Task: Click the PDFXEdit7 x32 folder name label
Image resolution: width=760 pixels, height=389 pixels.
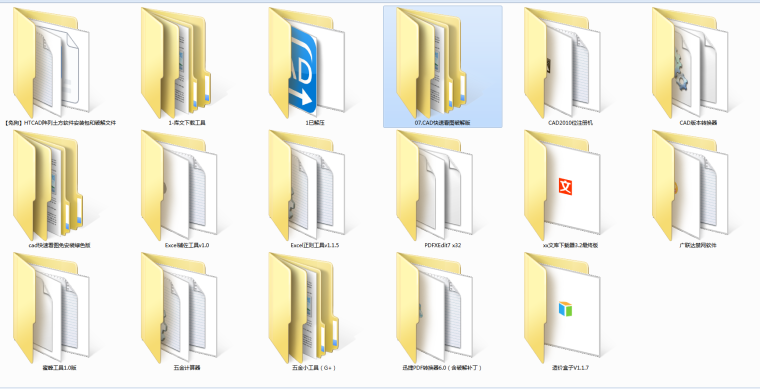Action: tap(443, 245)
